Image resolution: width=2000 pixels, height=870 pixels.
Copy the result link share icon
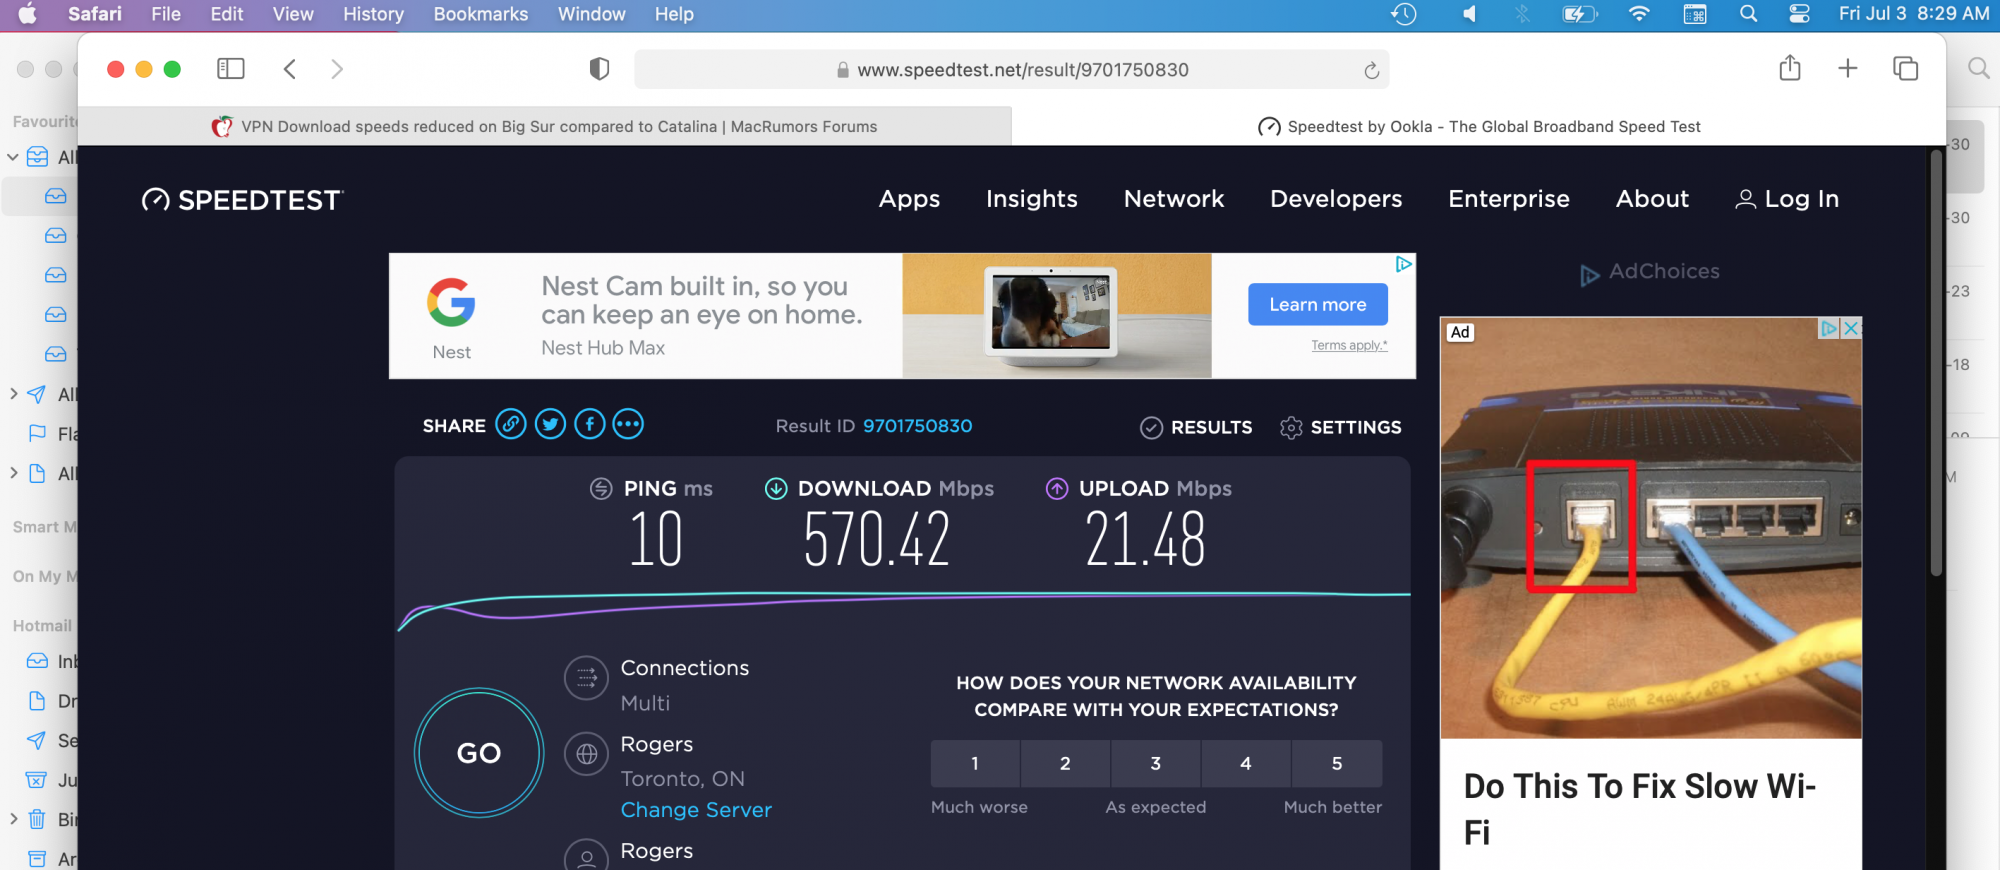click(511, 424)
